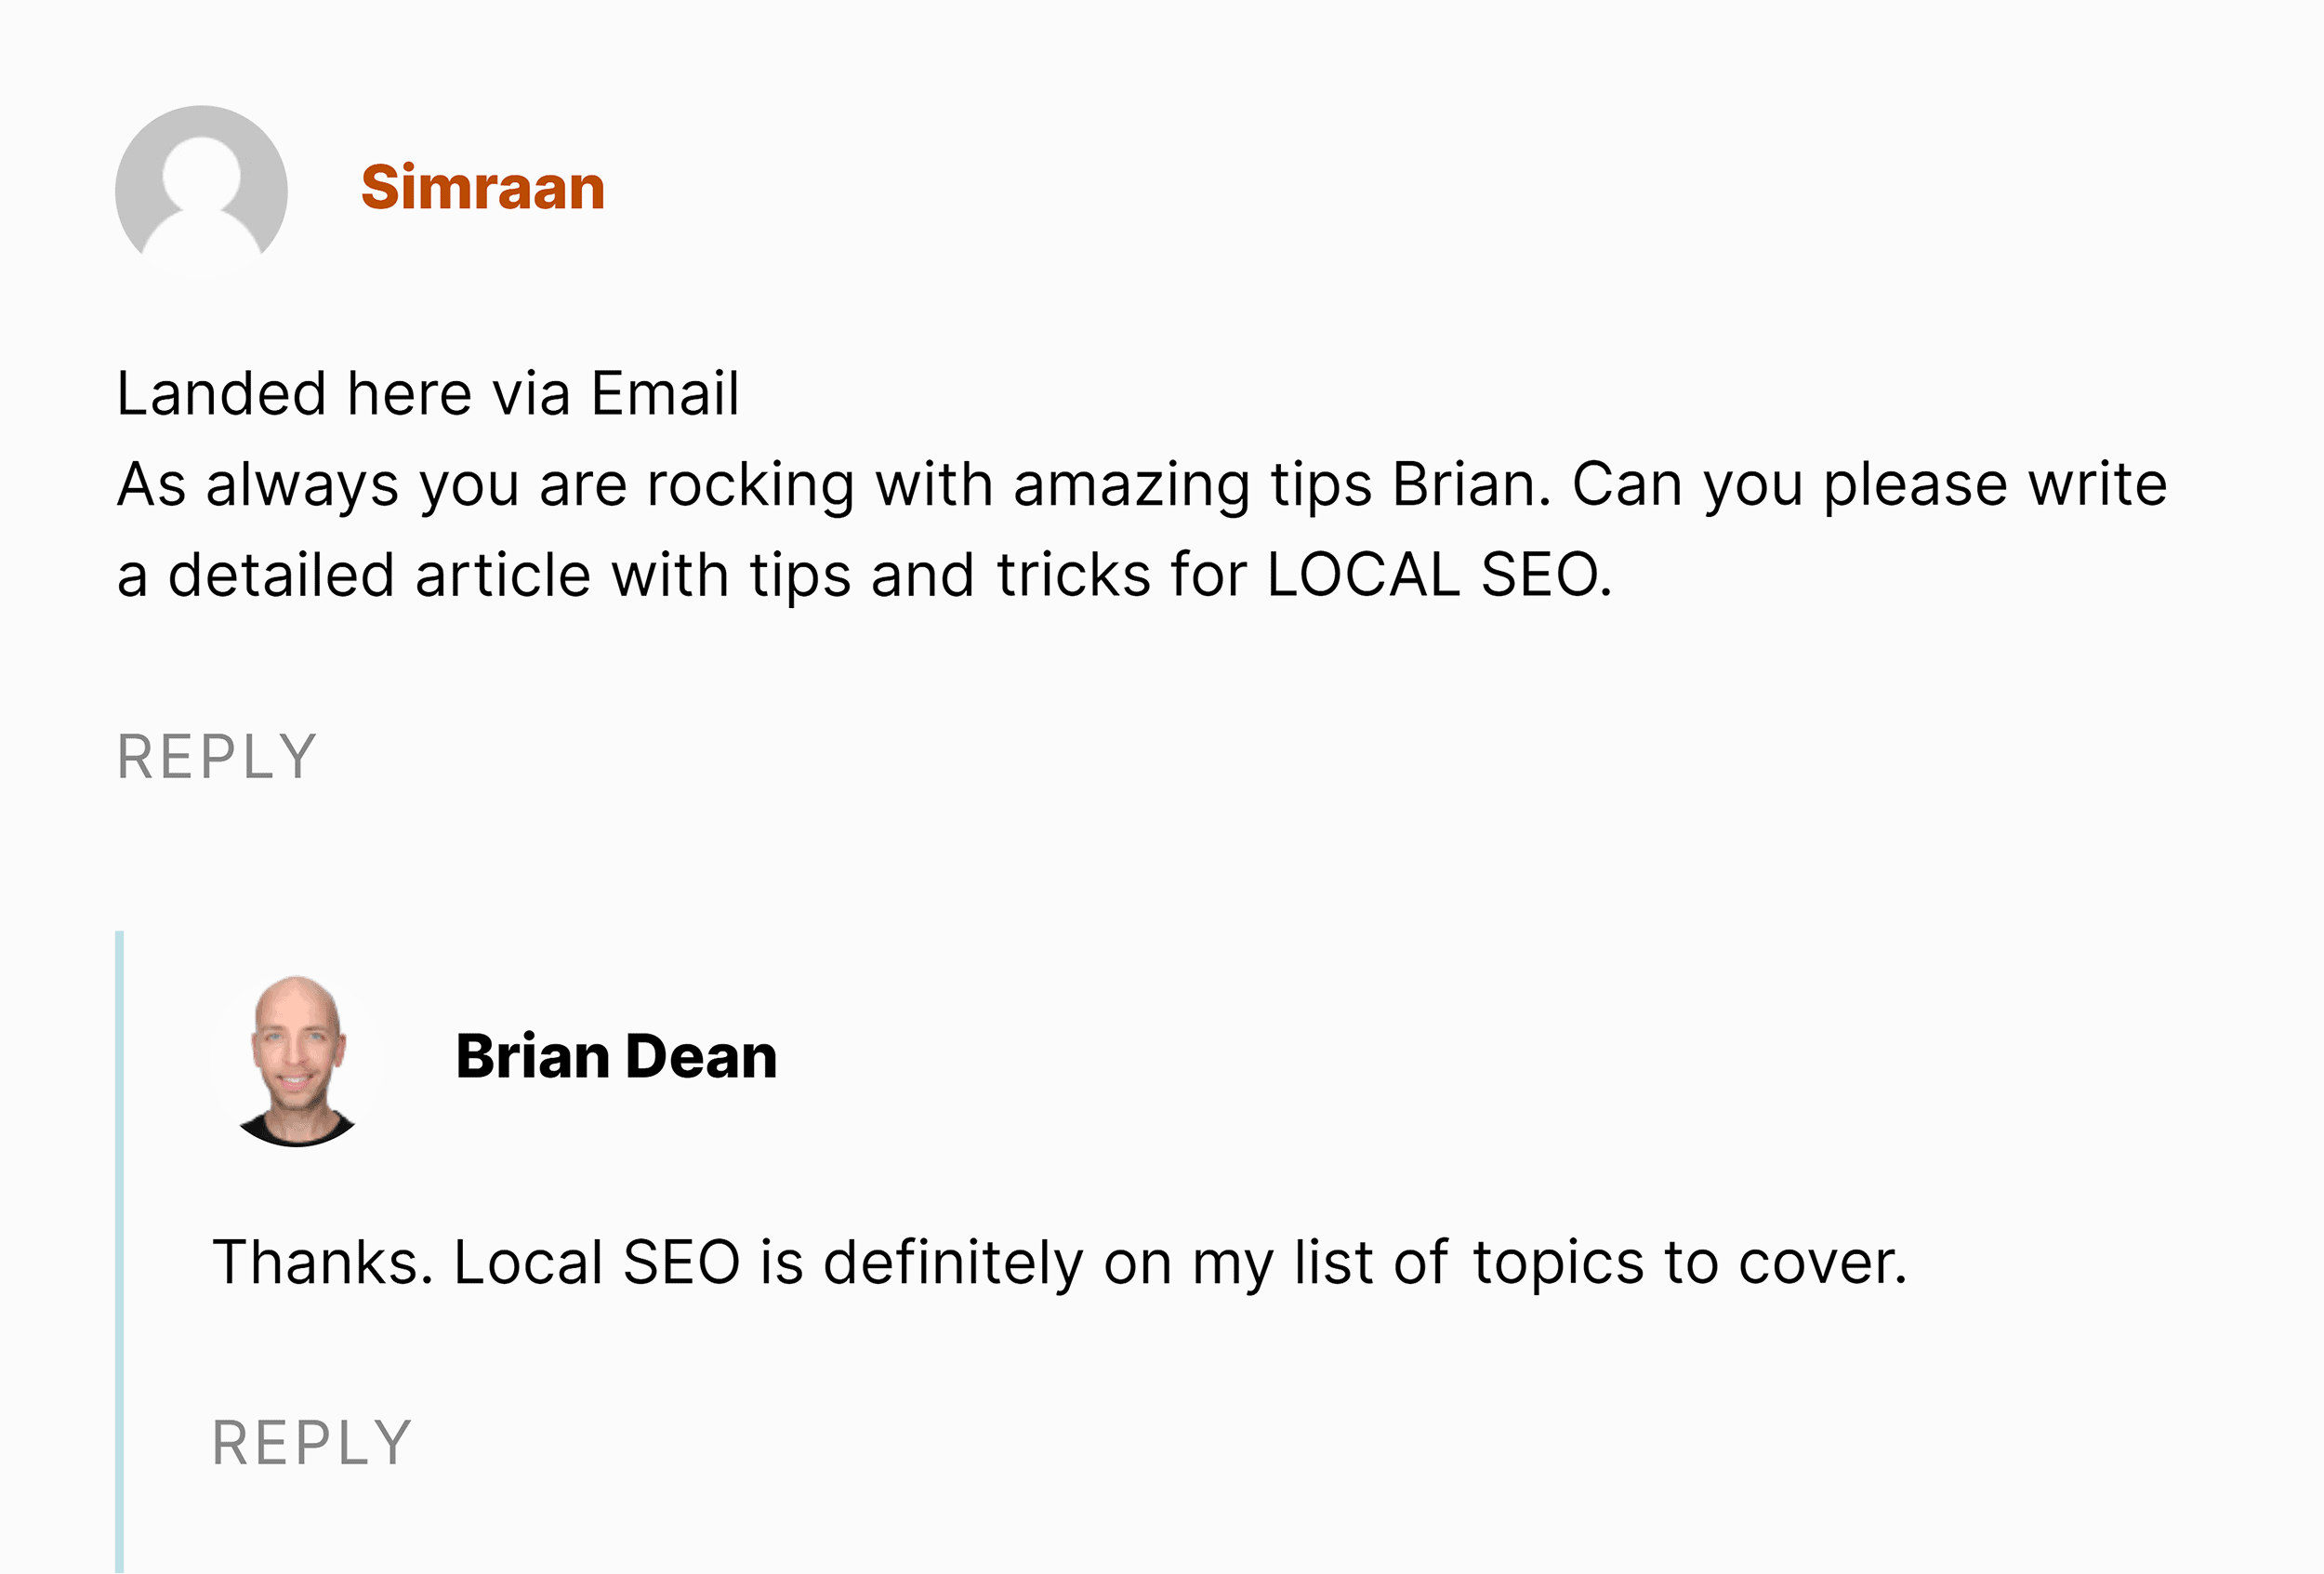Reply to Brian Dean's comment
Viewport: 2324px width, 1574px height.
click(x=312, y=1443)
